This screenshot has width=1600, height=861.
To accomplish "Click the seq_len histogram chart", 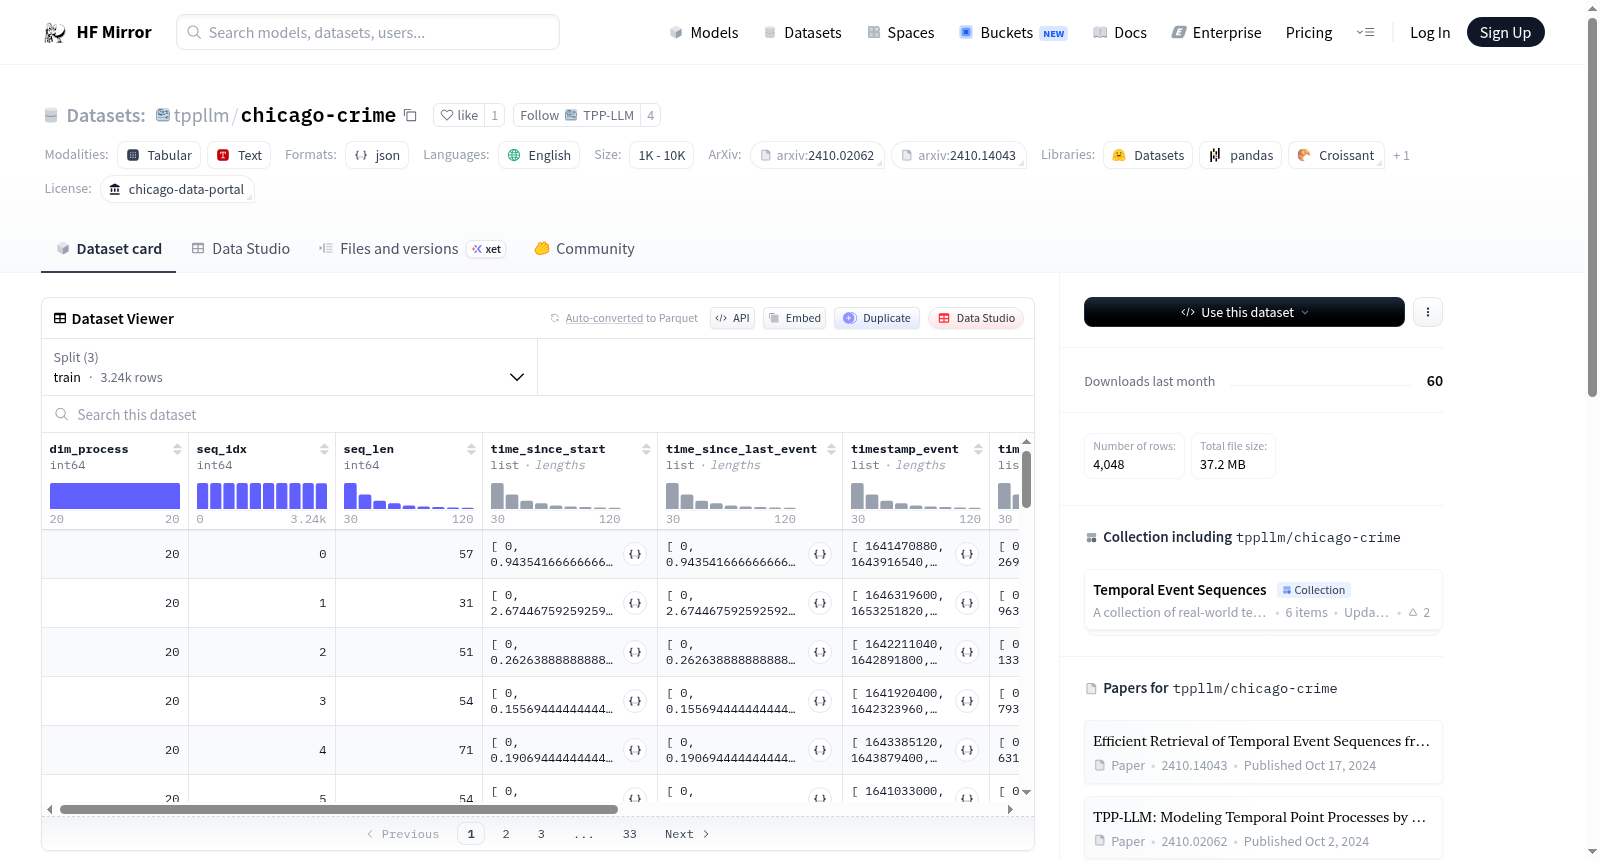I will coord(409,496).
